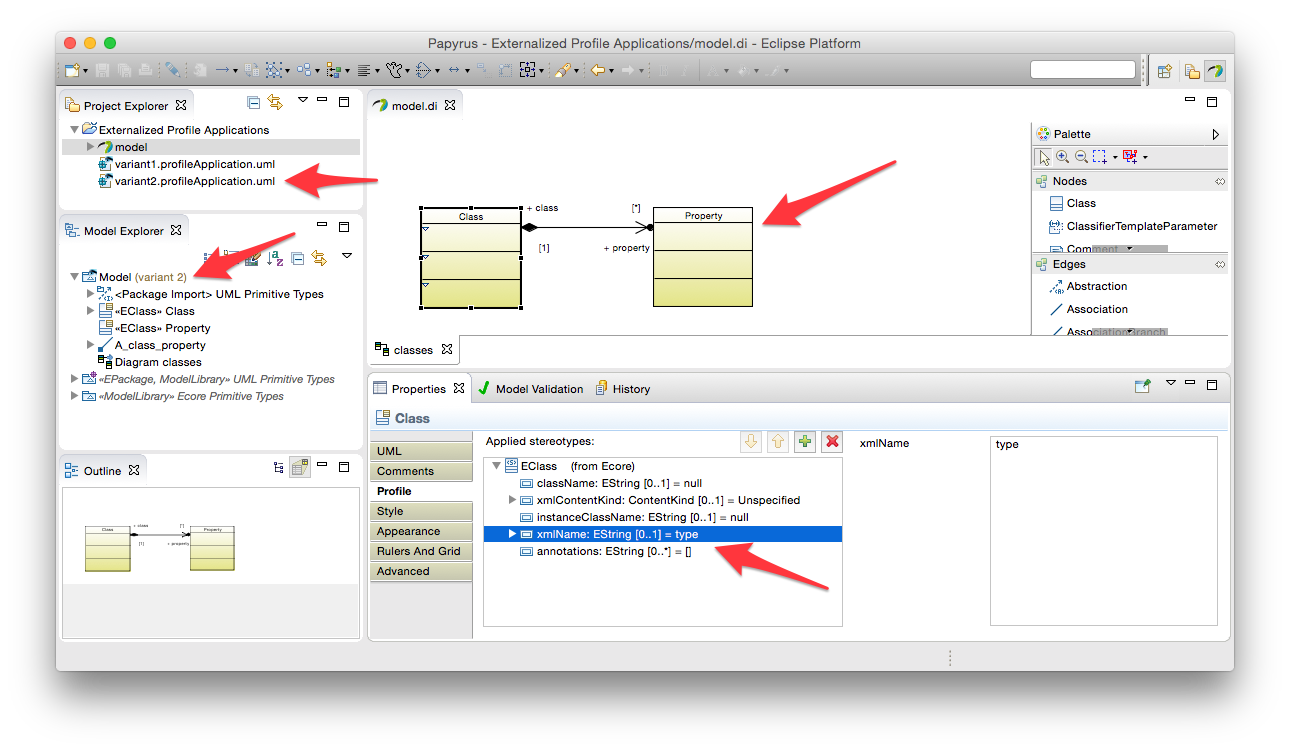
Task: Collapse the Palette with its arrow button
Action: pos(1216,134)
